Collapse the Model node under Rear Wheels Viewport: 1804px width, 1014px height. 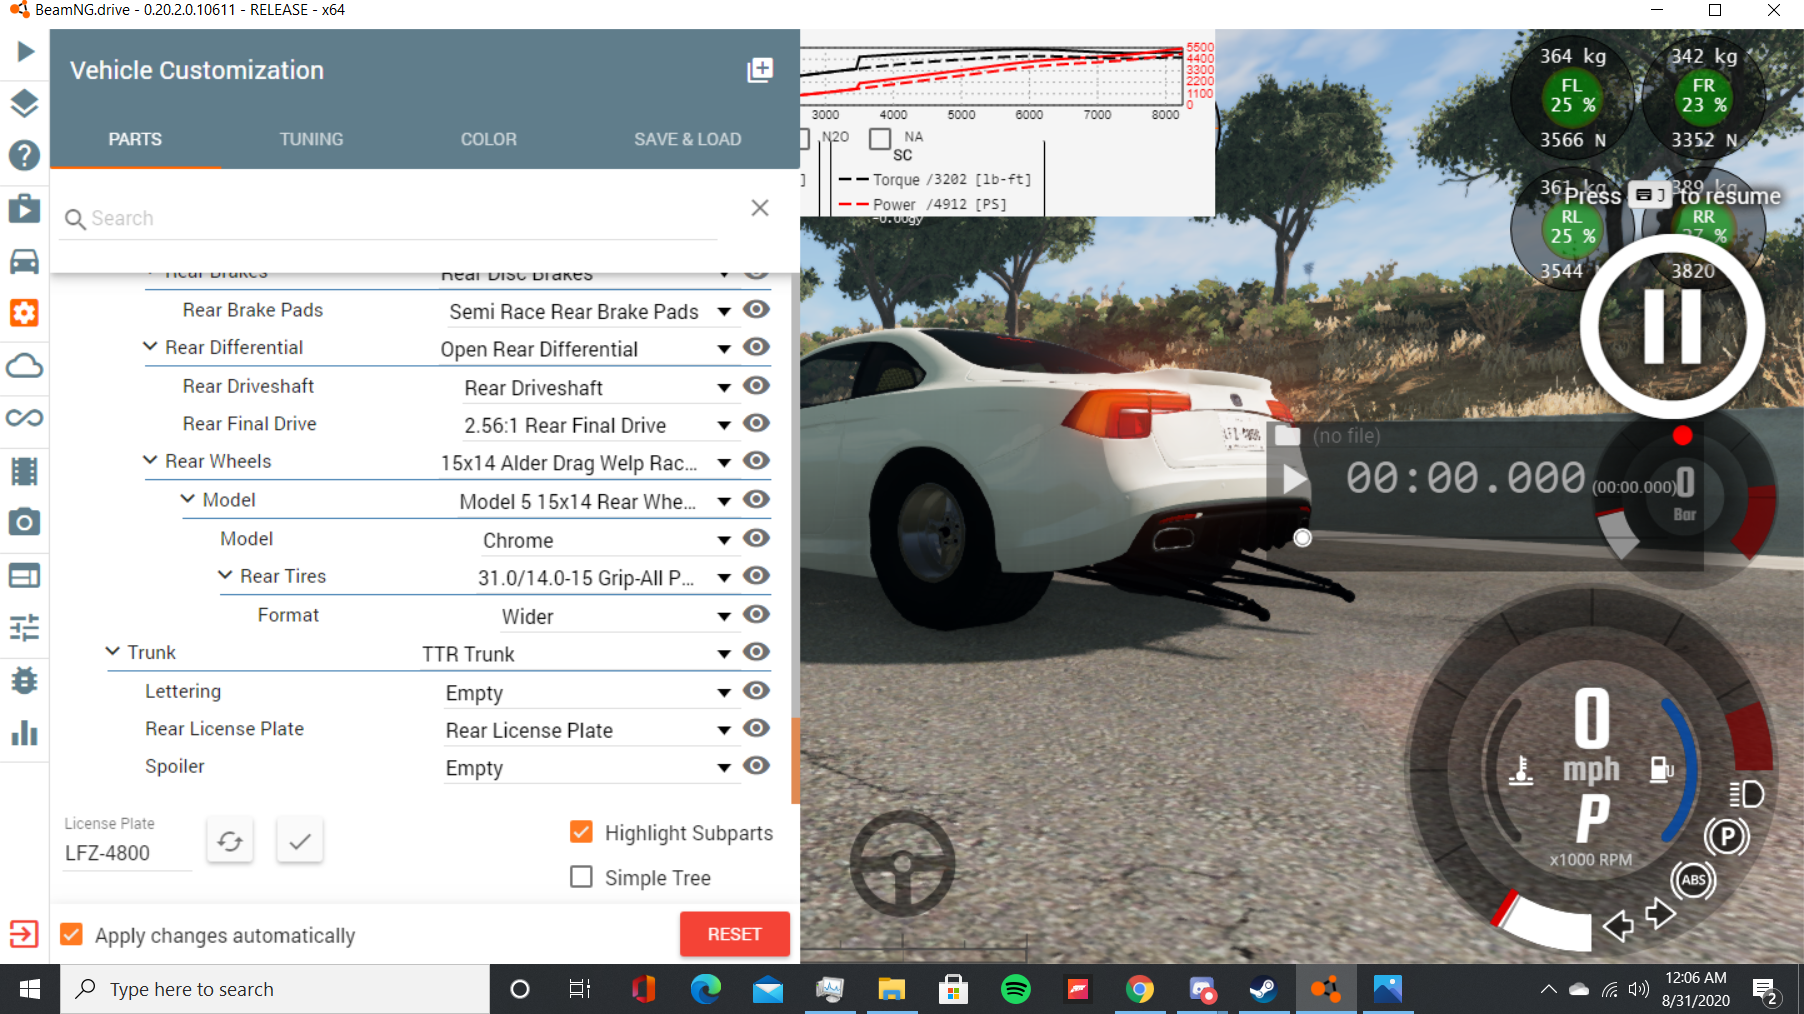pyautogui.click(x=188, y=498)
